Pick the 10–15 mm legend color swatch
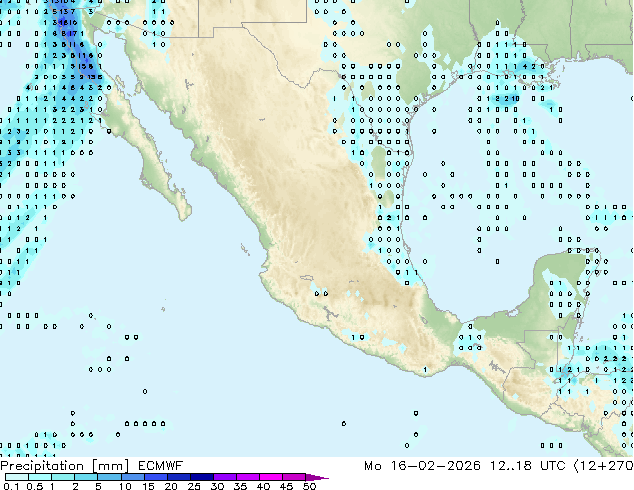Image resolution: width=634 pixels, height=490 pixels. pos(132,477)
